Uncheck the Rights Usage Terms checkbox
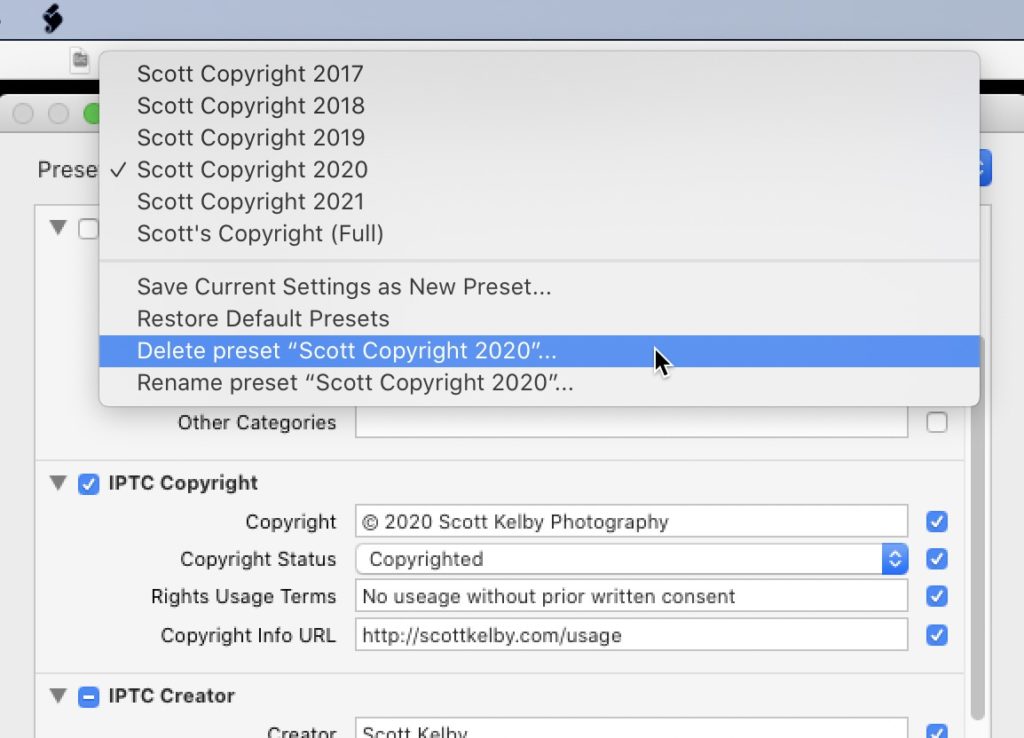 point(936,596)
